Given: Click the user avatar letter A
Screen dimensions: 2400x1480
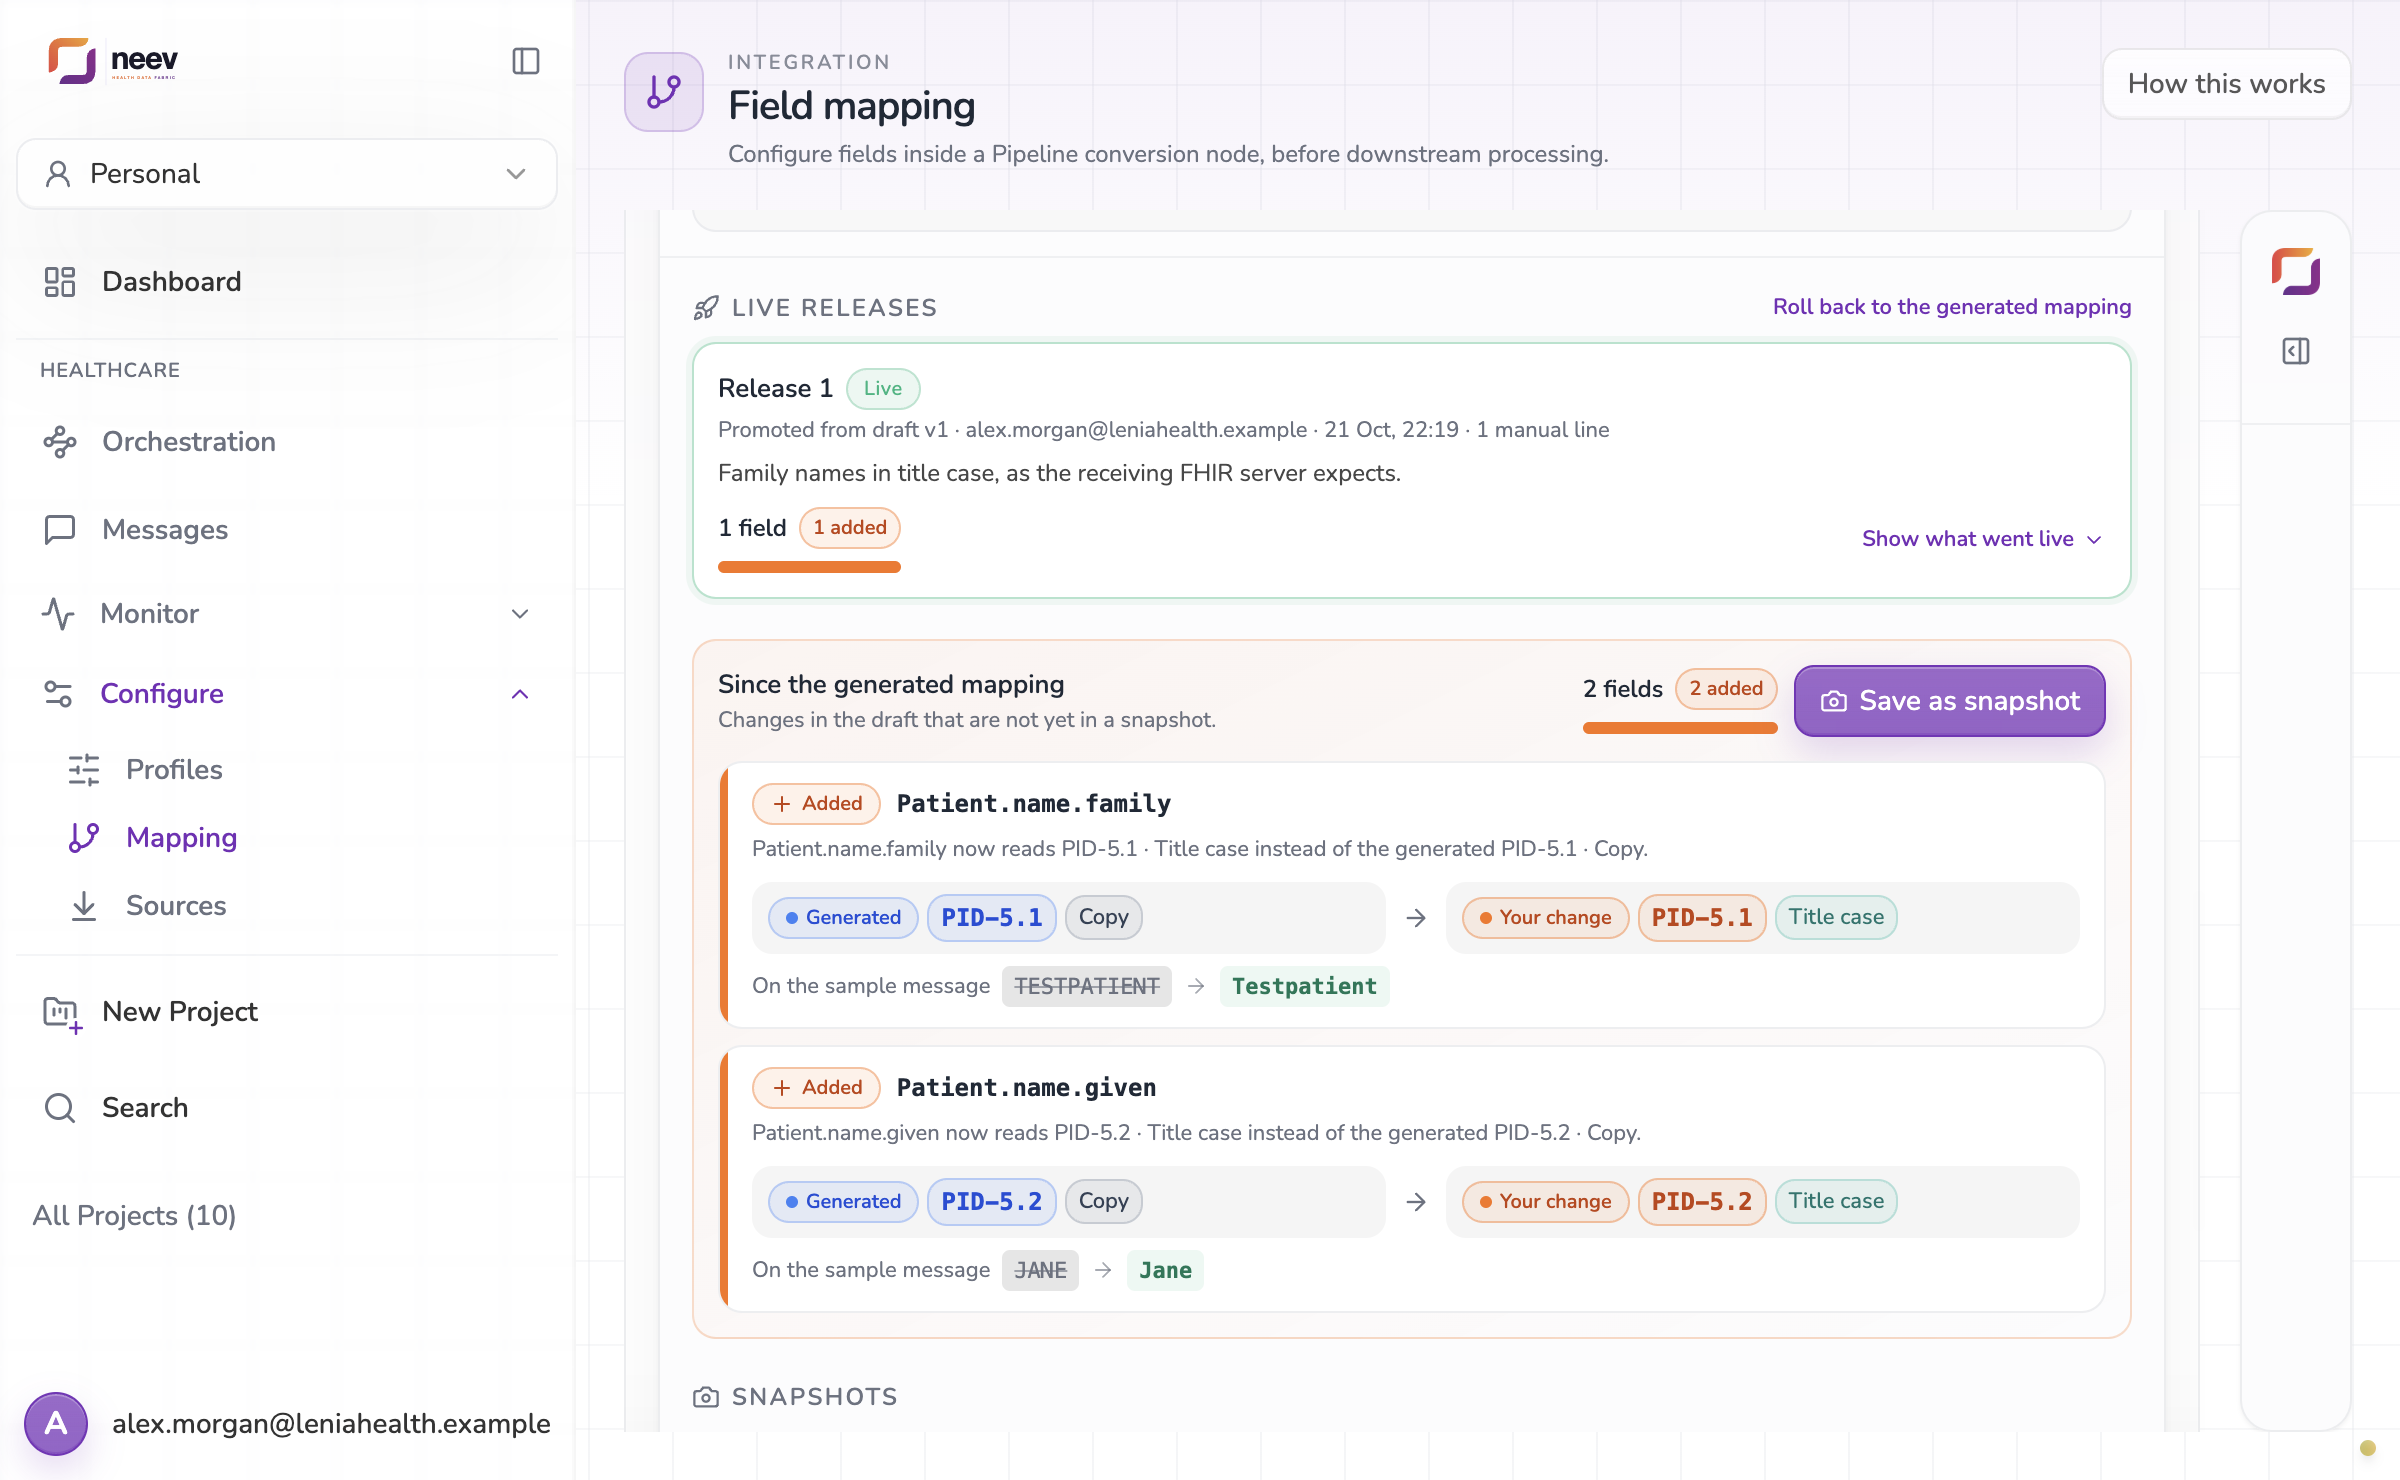Looking at the screenshot, I should [x=56, y=1423].
